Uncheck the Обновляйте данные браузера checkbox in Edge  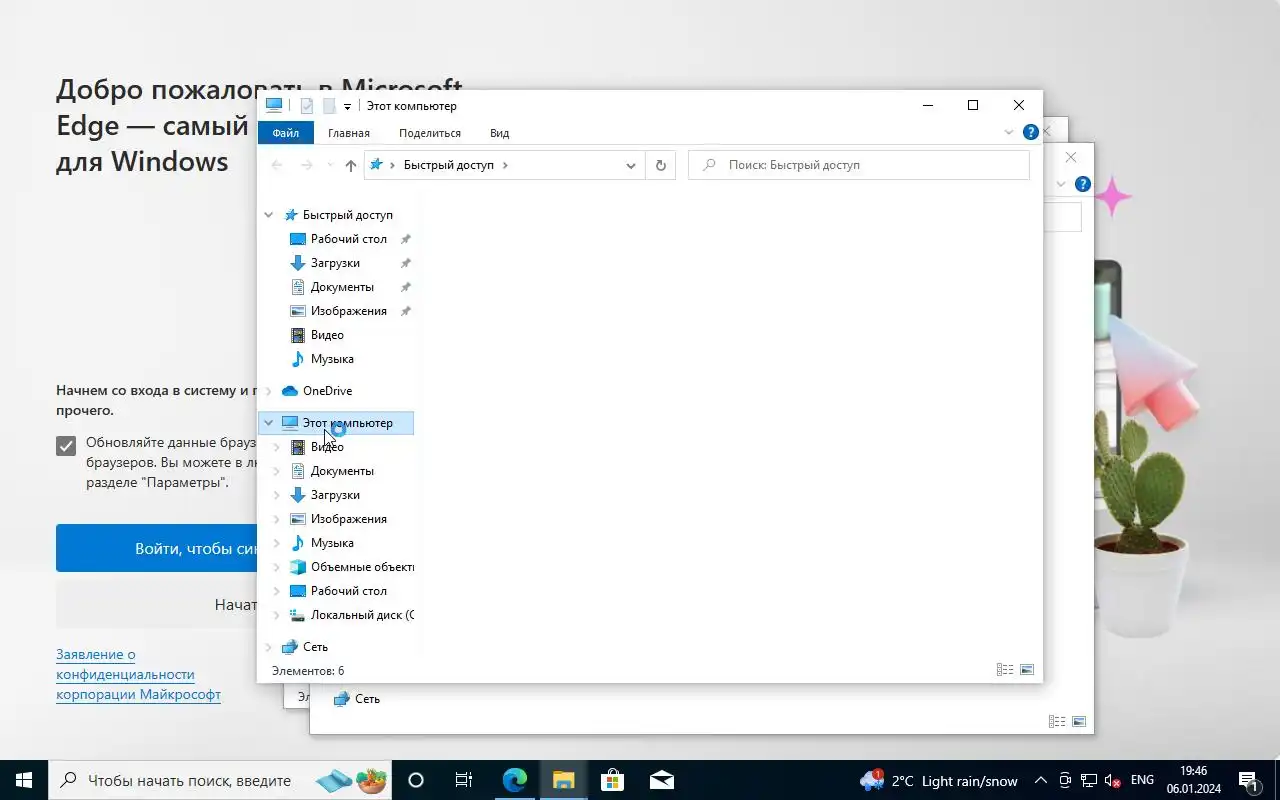[66, 446]
